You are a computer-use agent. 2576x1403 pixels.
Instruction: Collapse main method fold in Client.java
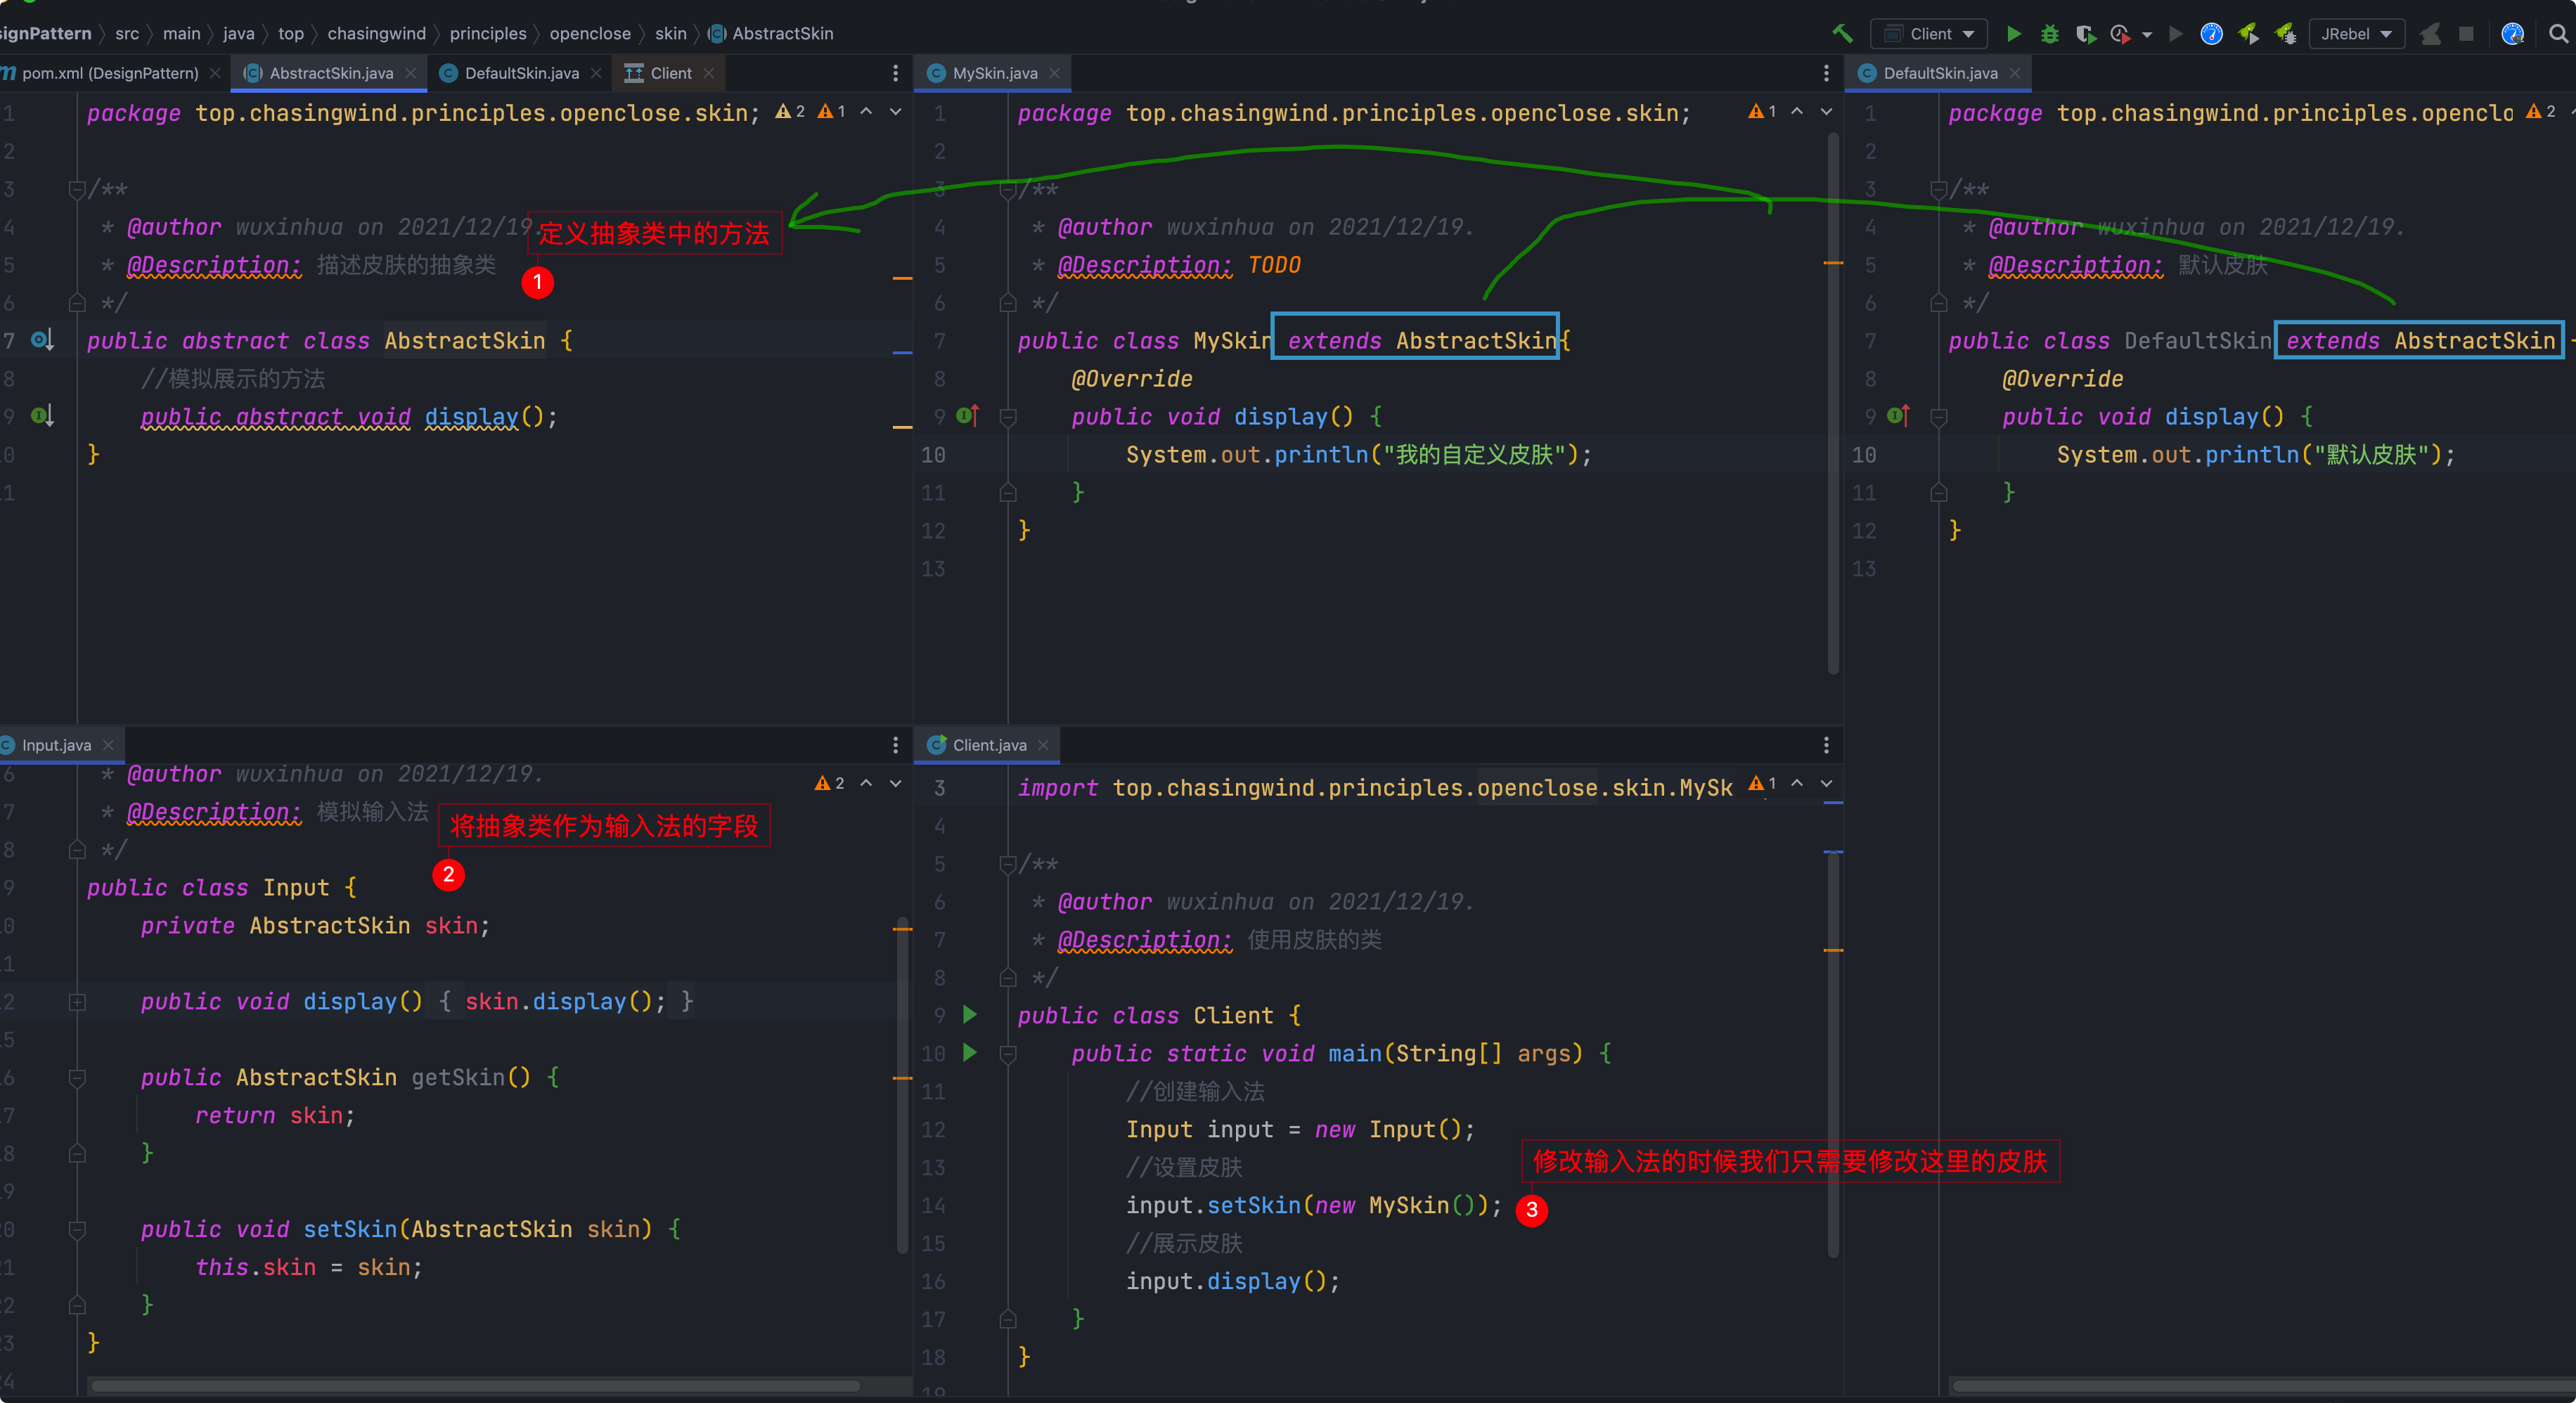click(x=1008, y=1053)
